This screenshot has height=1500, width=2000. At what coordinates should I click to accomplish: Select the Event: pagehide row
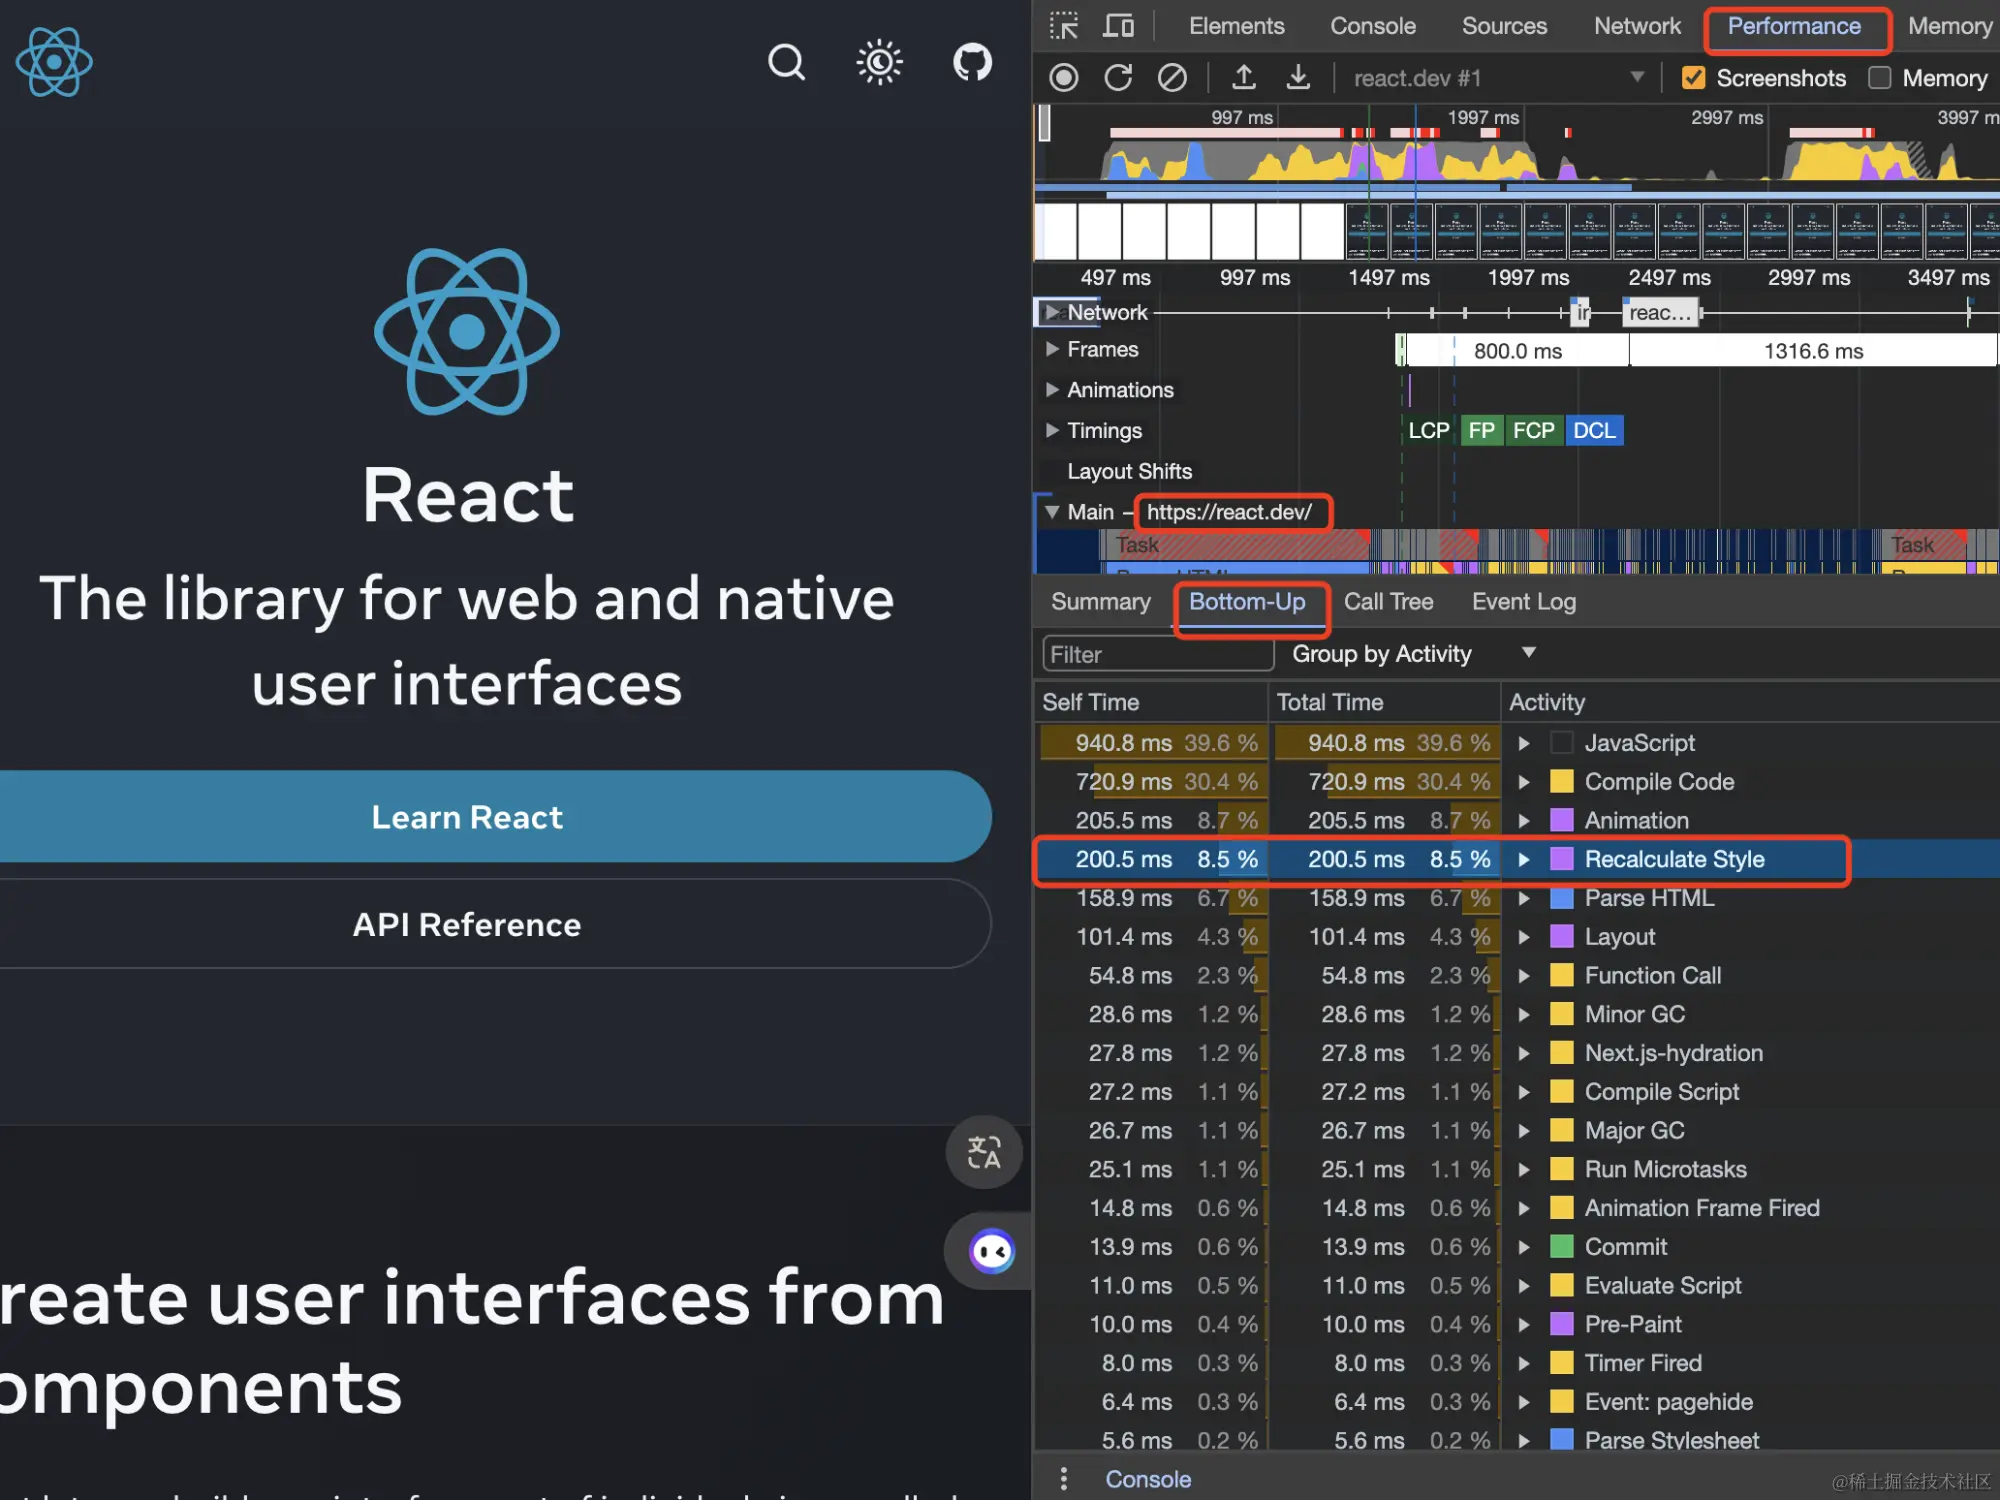(x=1516, y=1402)
